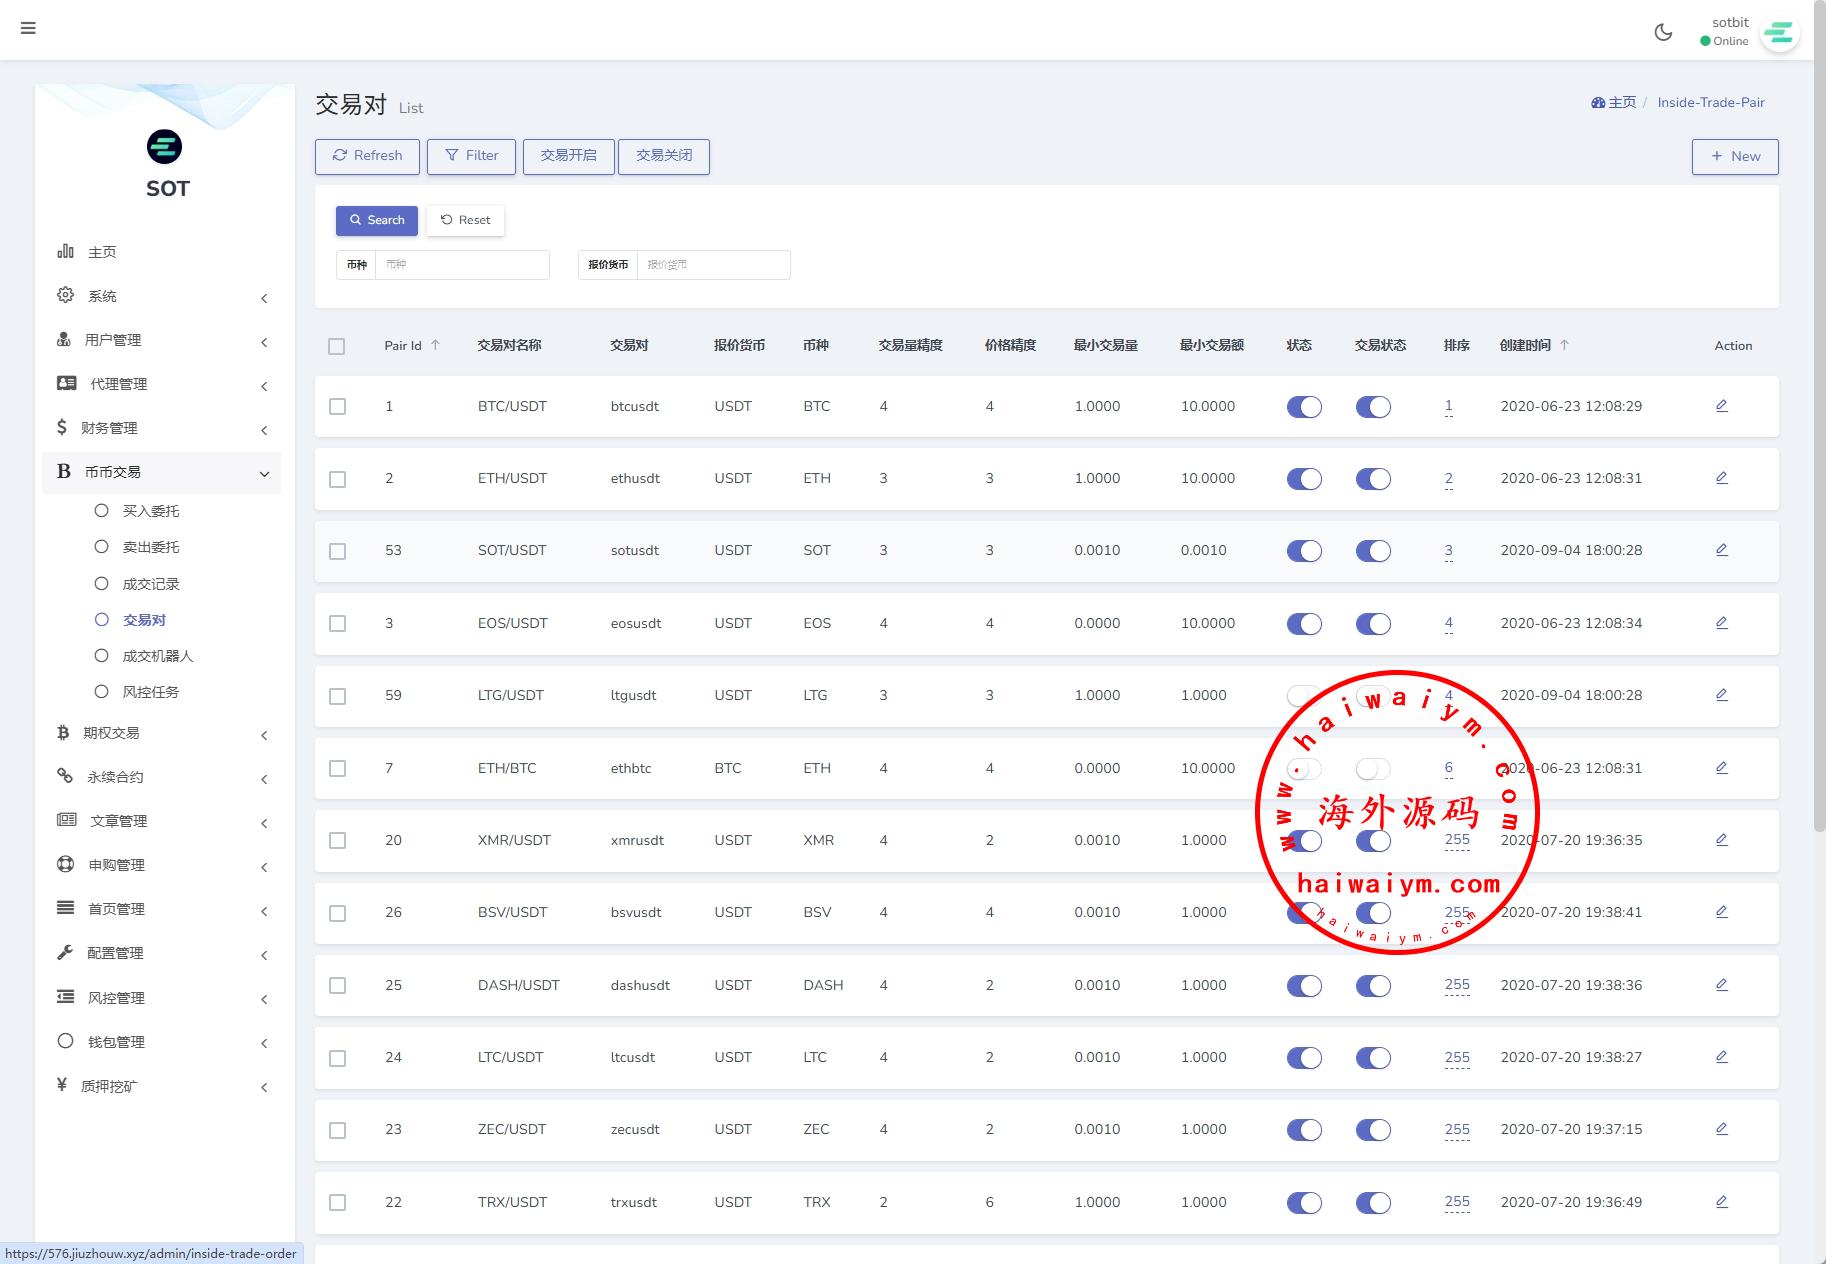
Task: Click the sotbit user avatar
Action: point(1778,34)
